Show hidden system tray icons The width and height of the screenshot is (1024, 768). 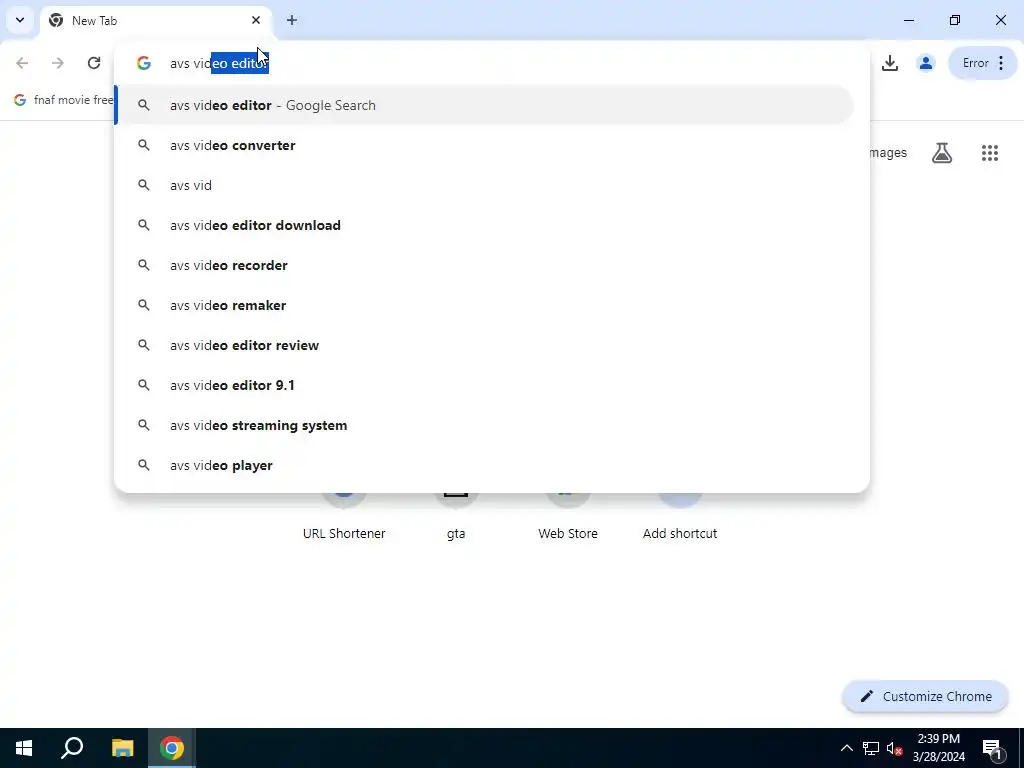(x=846, y=748)
